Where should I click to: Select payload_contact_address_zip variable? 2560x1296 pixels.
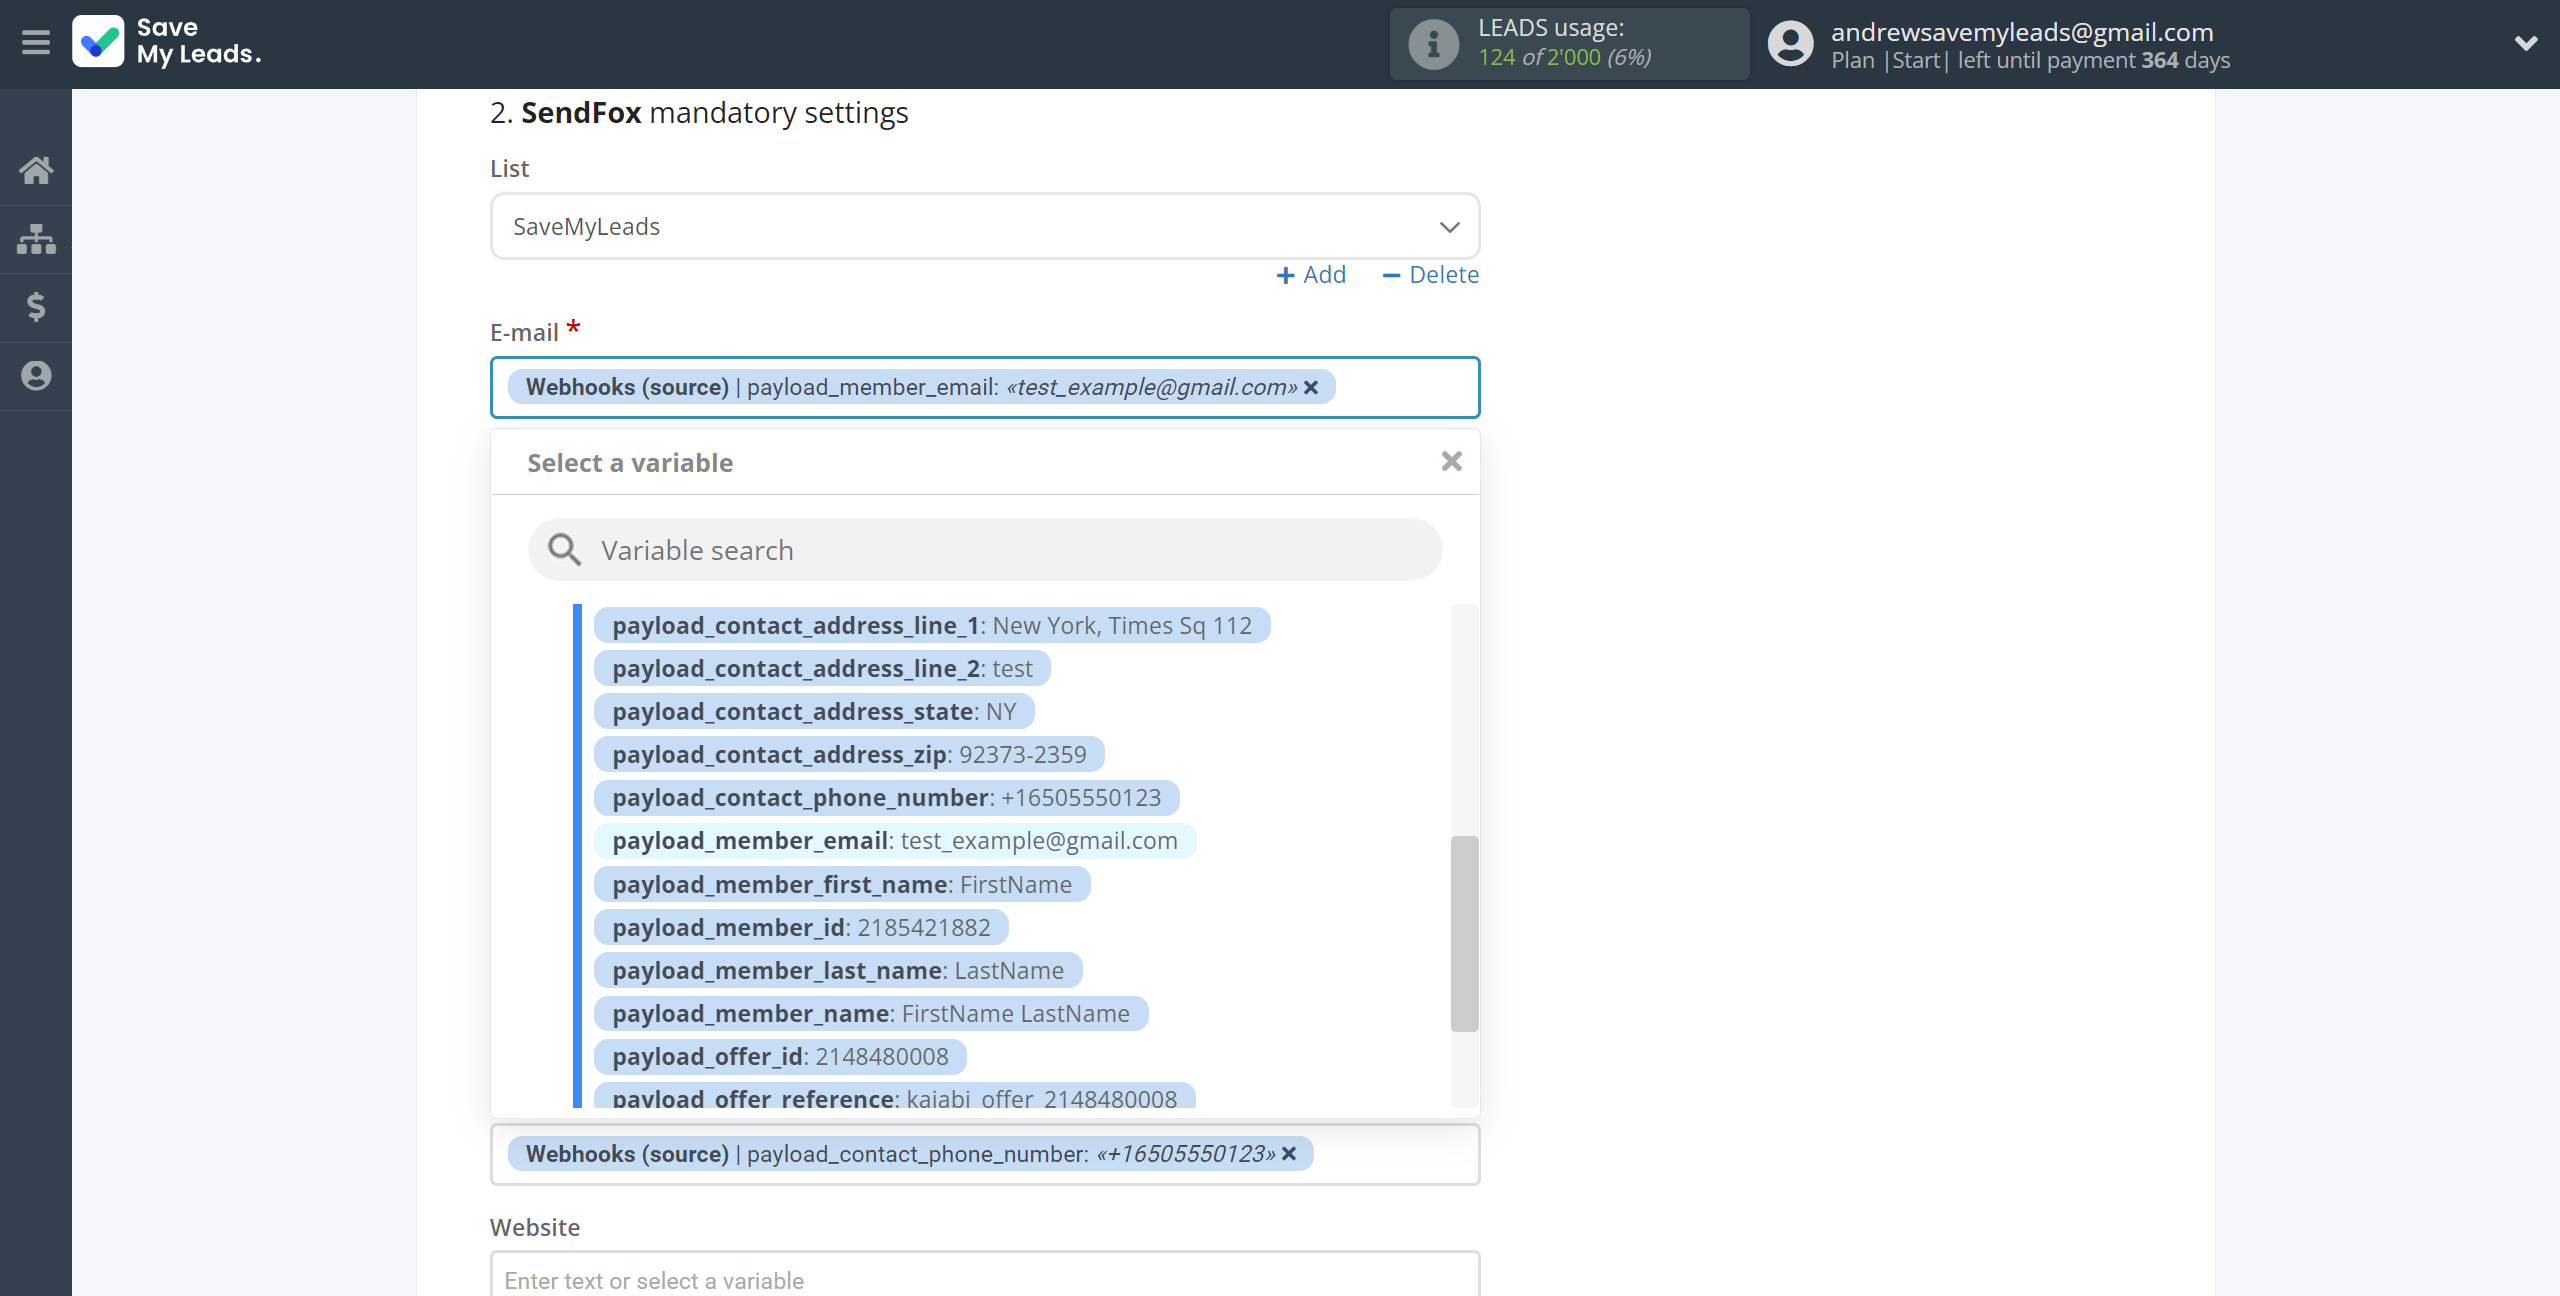pyautogui.click(x=849, y=755)
